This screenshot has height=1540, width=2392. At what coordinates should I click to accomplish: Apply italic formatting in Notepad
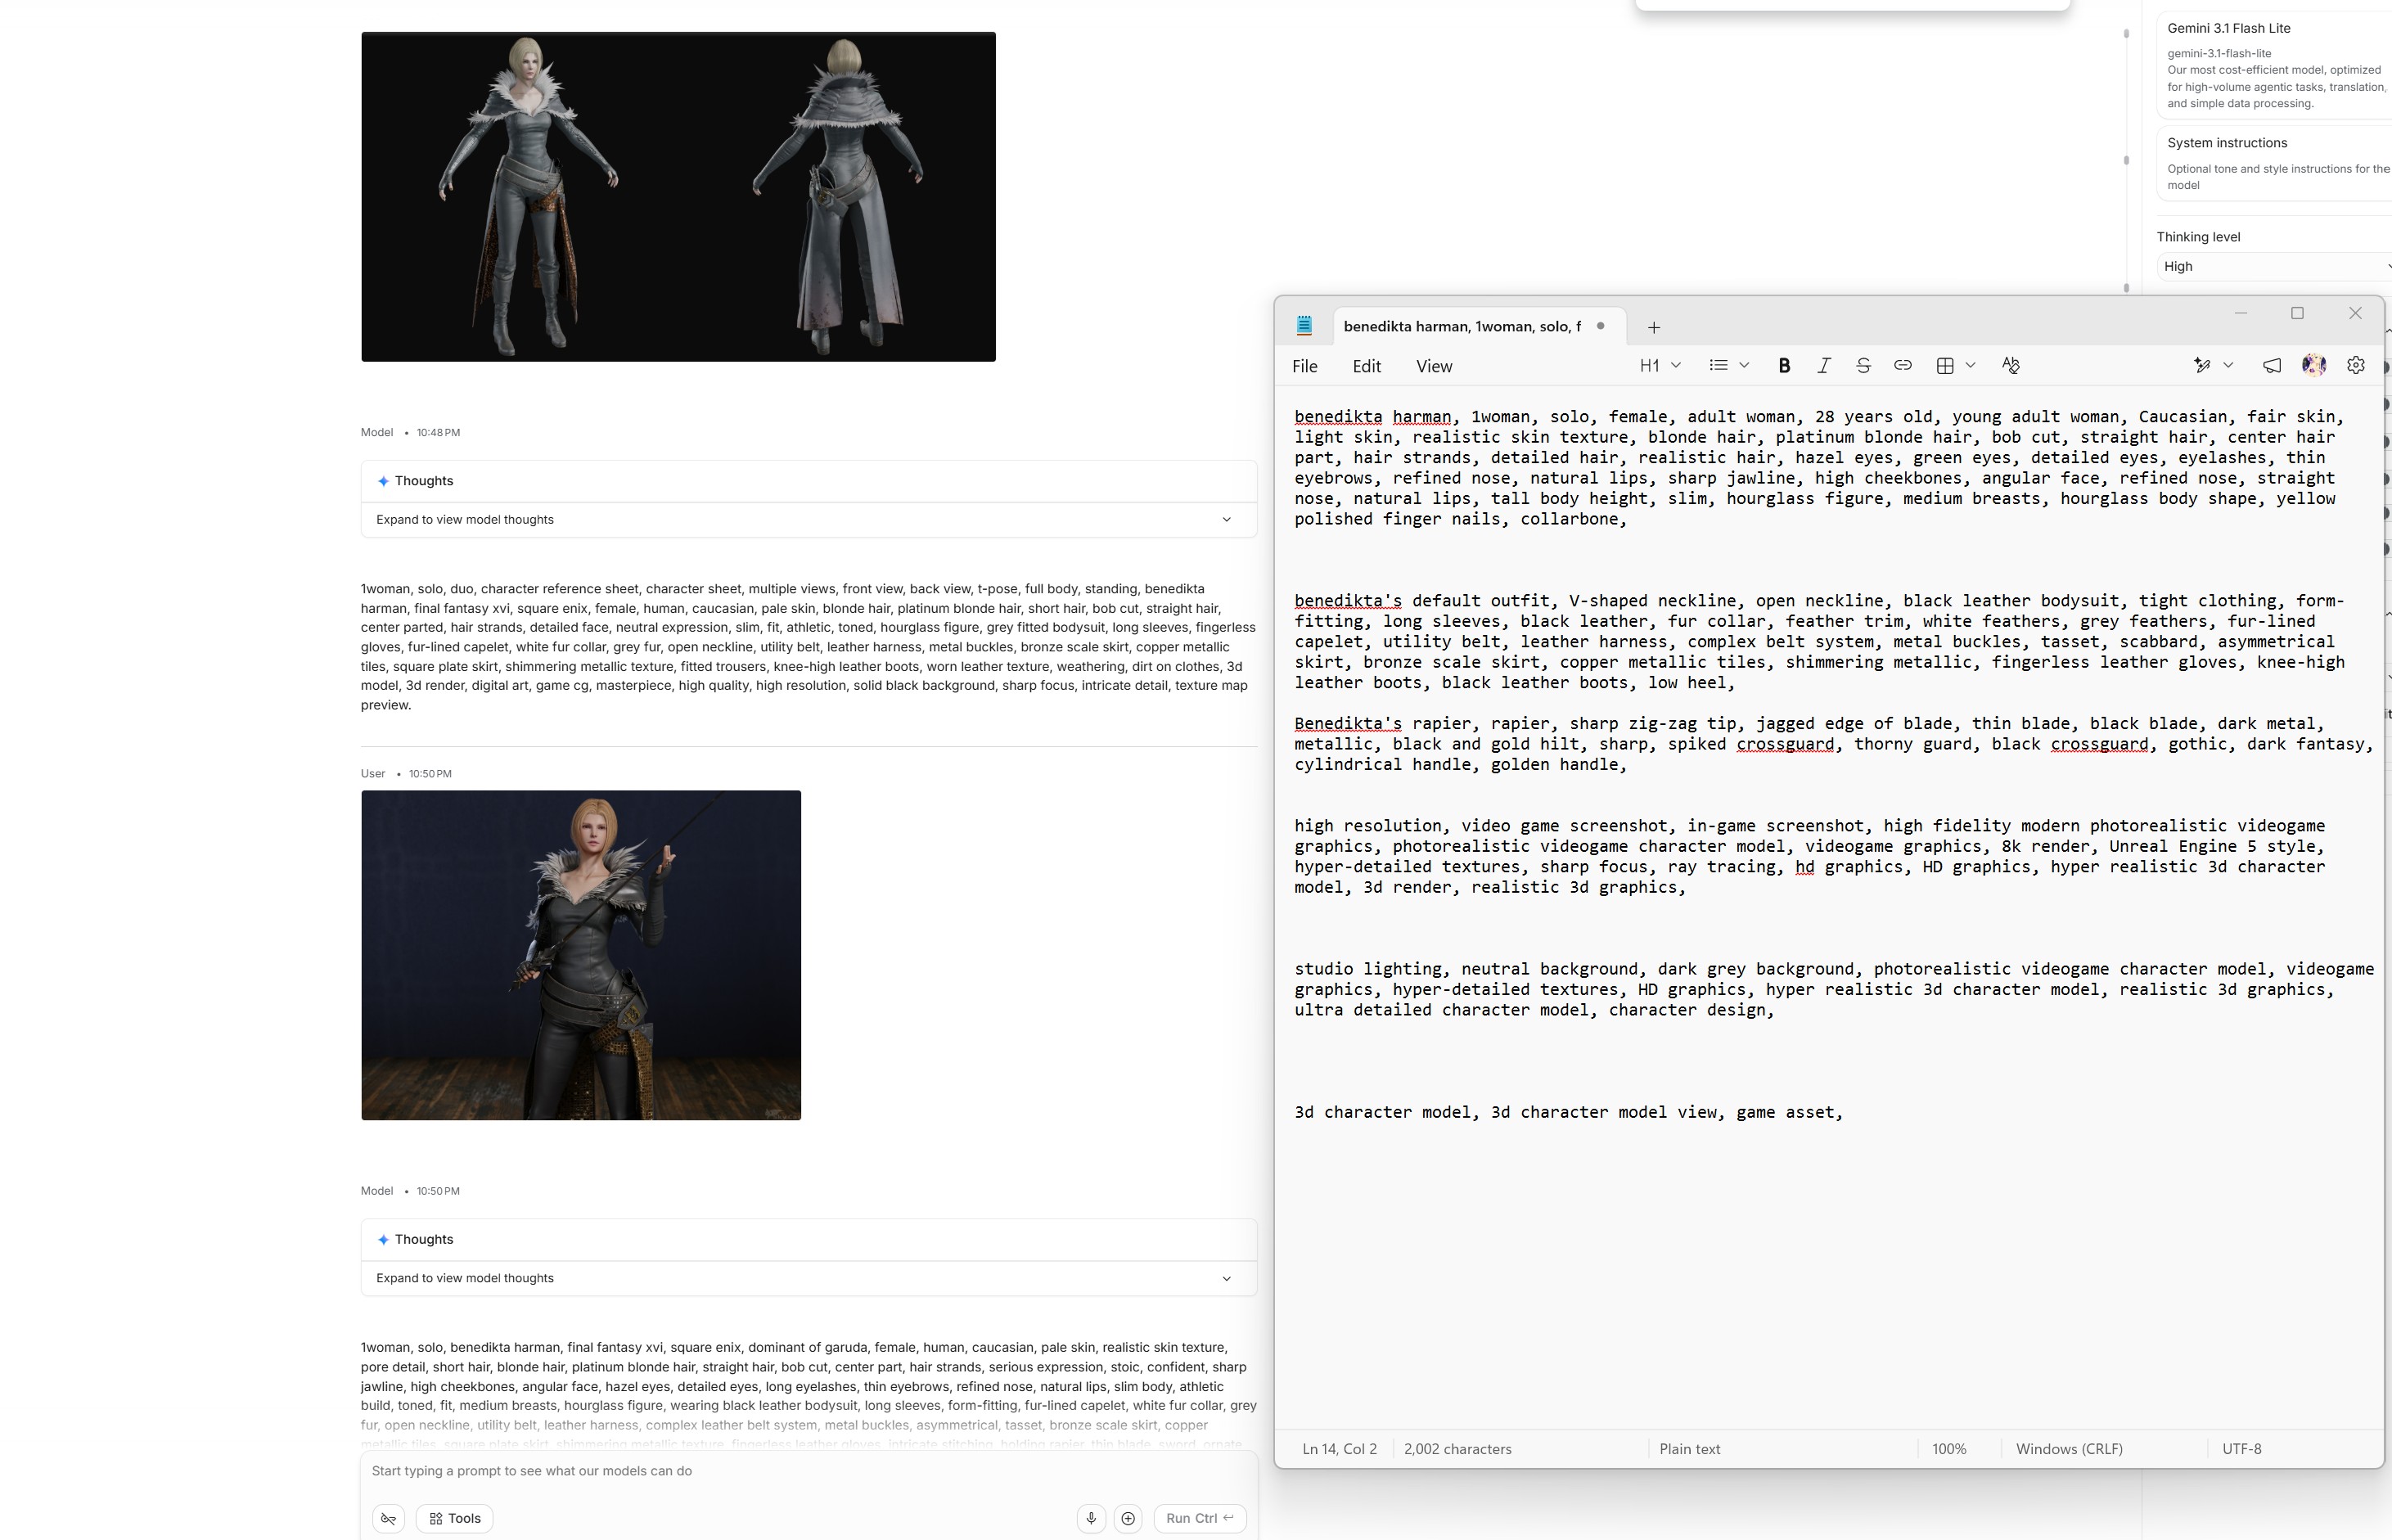pos(1824,366)
